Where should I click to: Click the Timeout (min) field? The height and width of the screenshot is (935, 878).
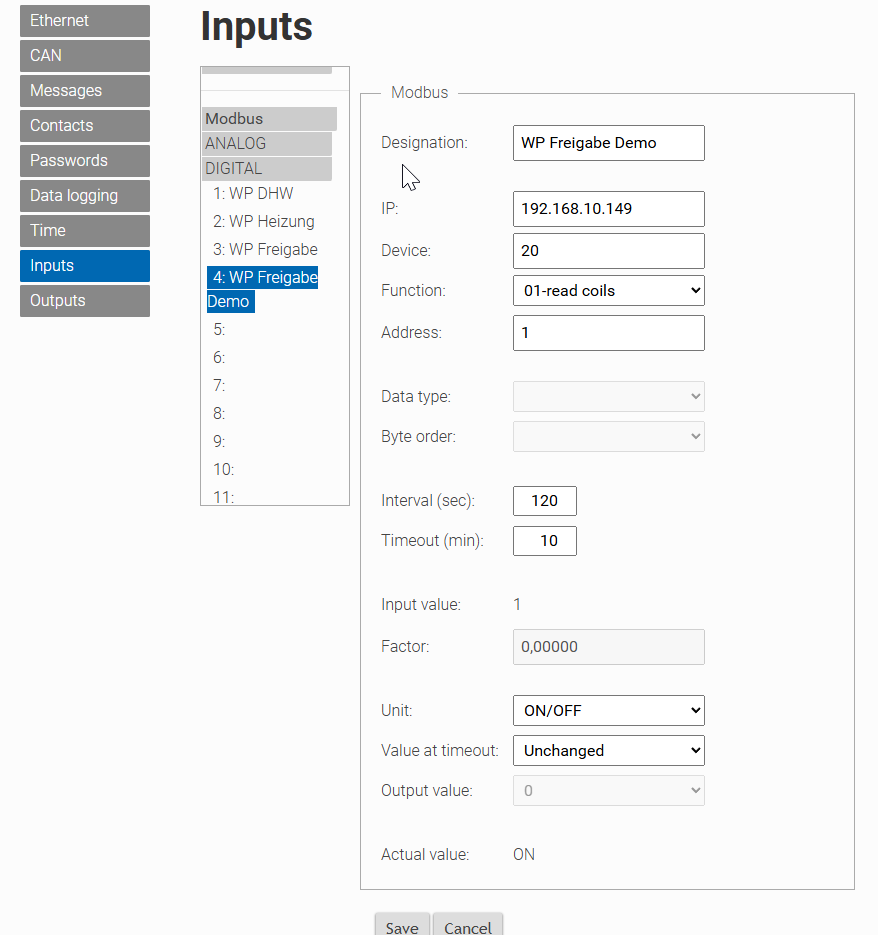click(545, 541)
